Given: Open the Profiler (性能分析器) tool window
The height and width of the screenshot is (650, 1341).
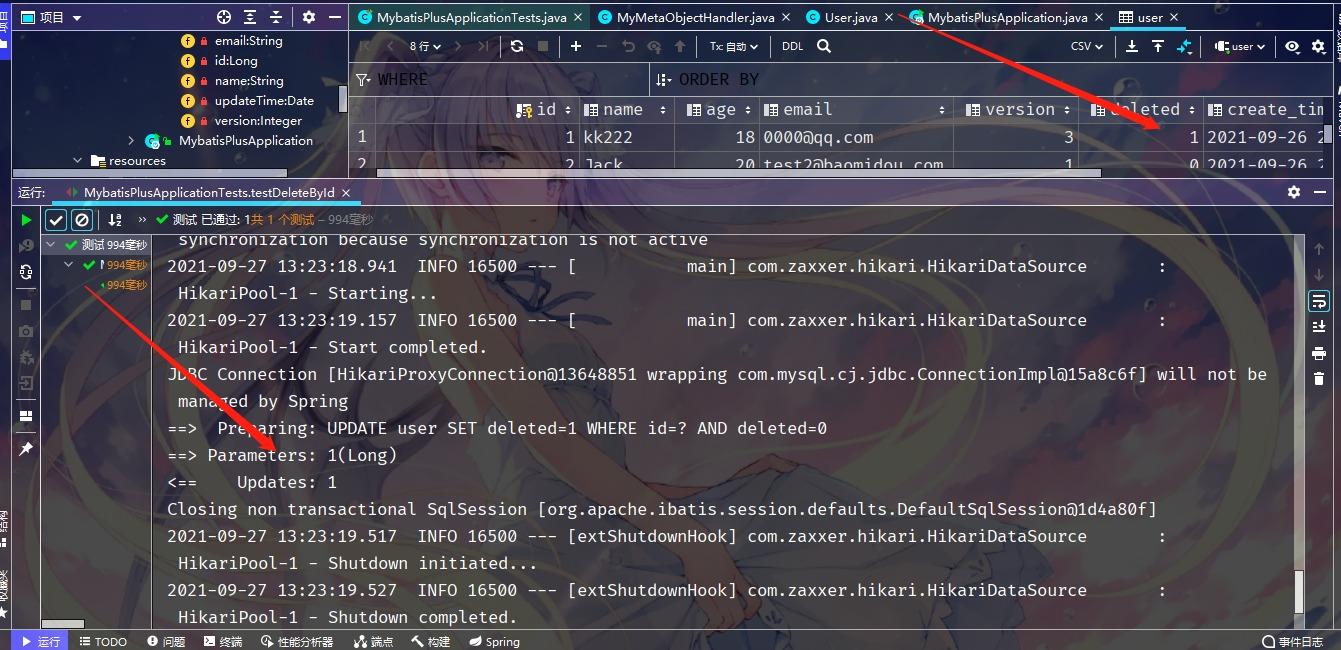Looking at the screenshot, I should pos(297,641).
